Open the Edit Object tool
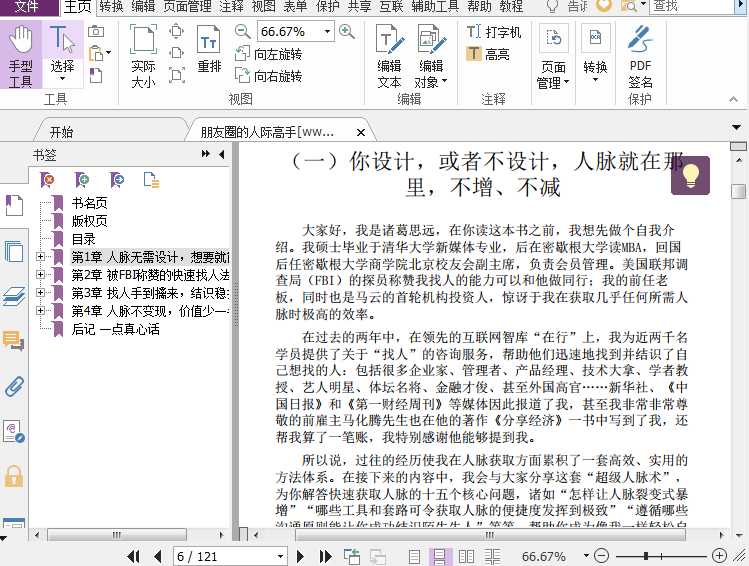Screen dimensions: 749x566 click(x=431, y=56)
